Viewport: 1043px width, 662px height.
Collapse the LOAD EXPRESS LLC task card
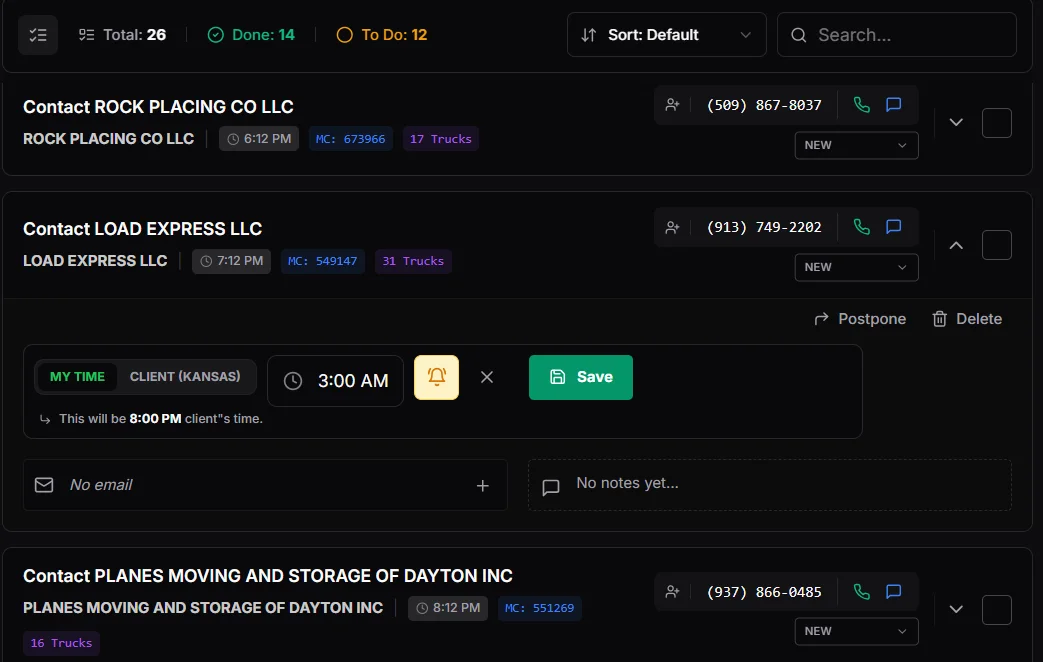(956, 245)
